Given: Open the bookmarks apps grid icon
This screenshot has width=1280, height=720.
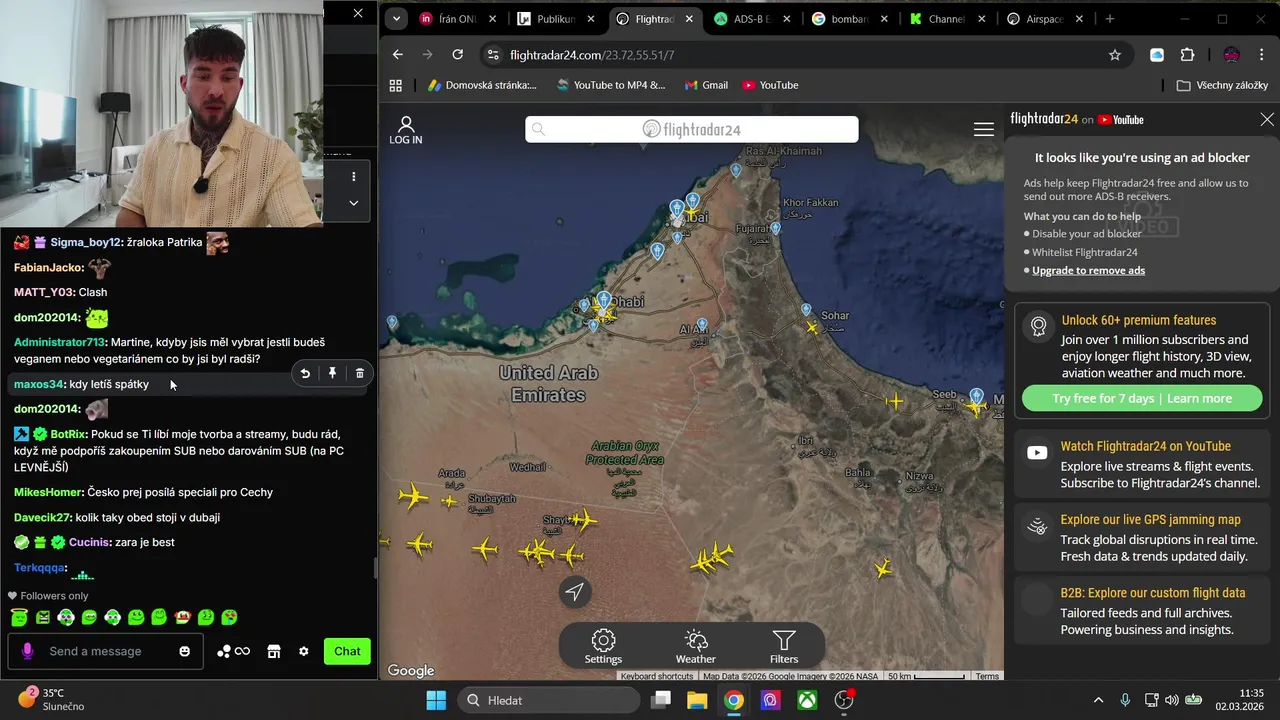Looking at the screenshot, I should click(x=396, y=85).
